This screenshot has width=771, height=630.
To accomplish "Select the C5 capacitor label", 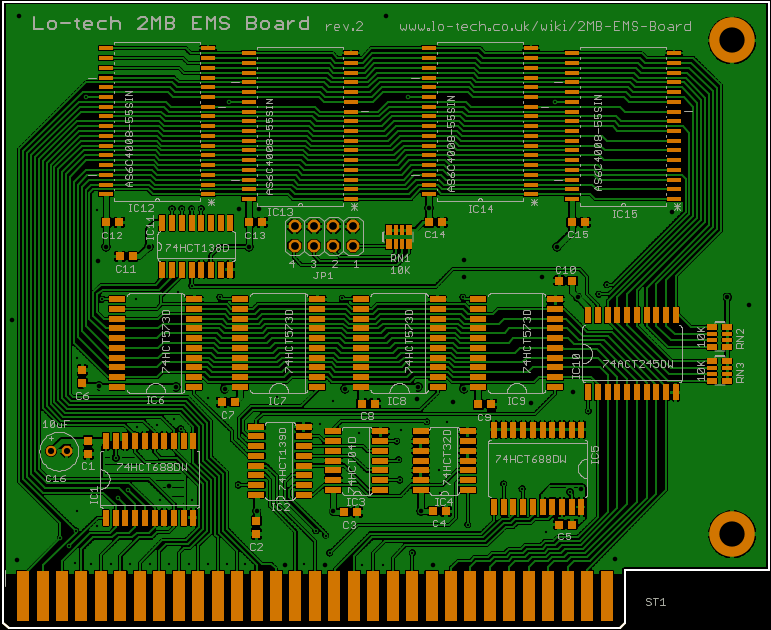I will pyautogui.click(x=564, y=537).
